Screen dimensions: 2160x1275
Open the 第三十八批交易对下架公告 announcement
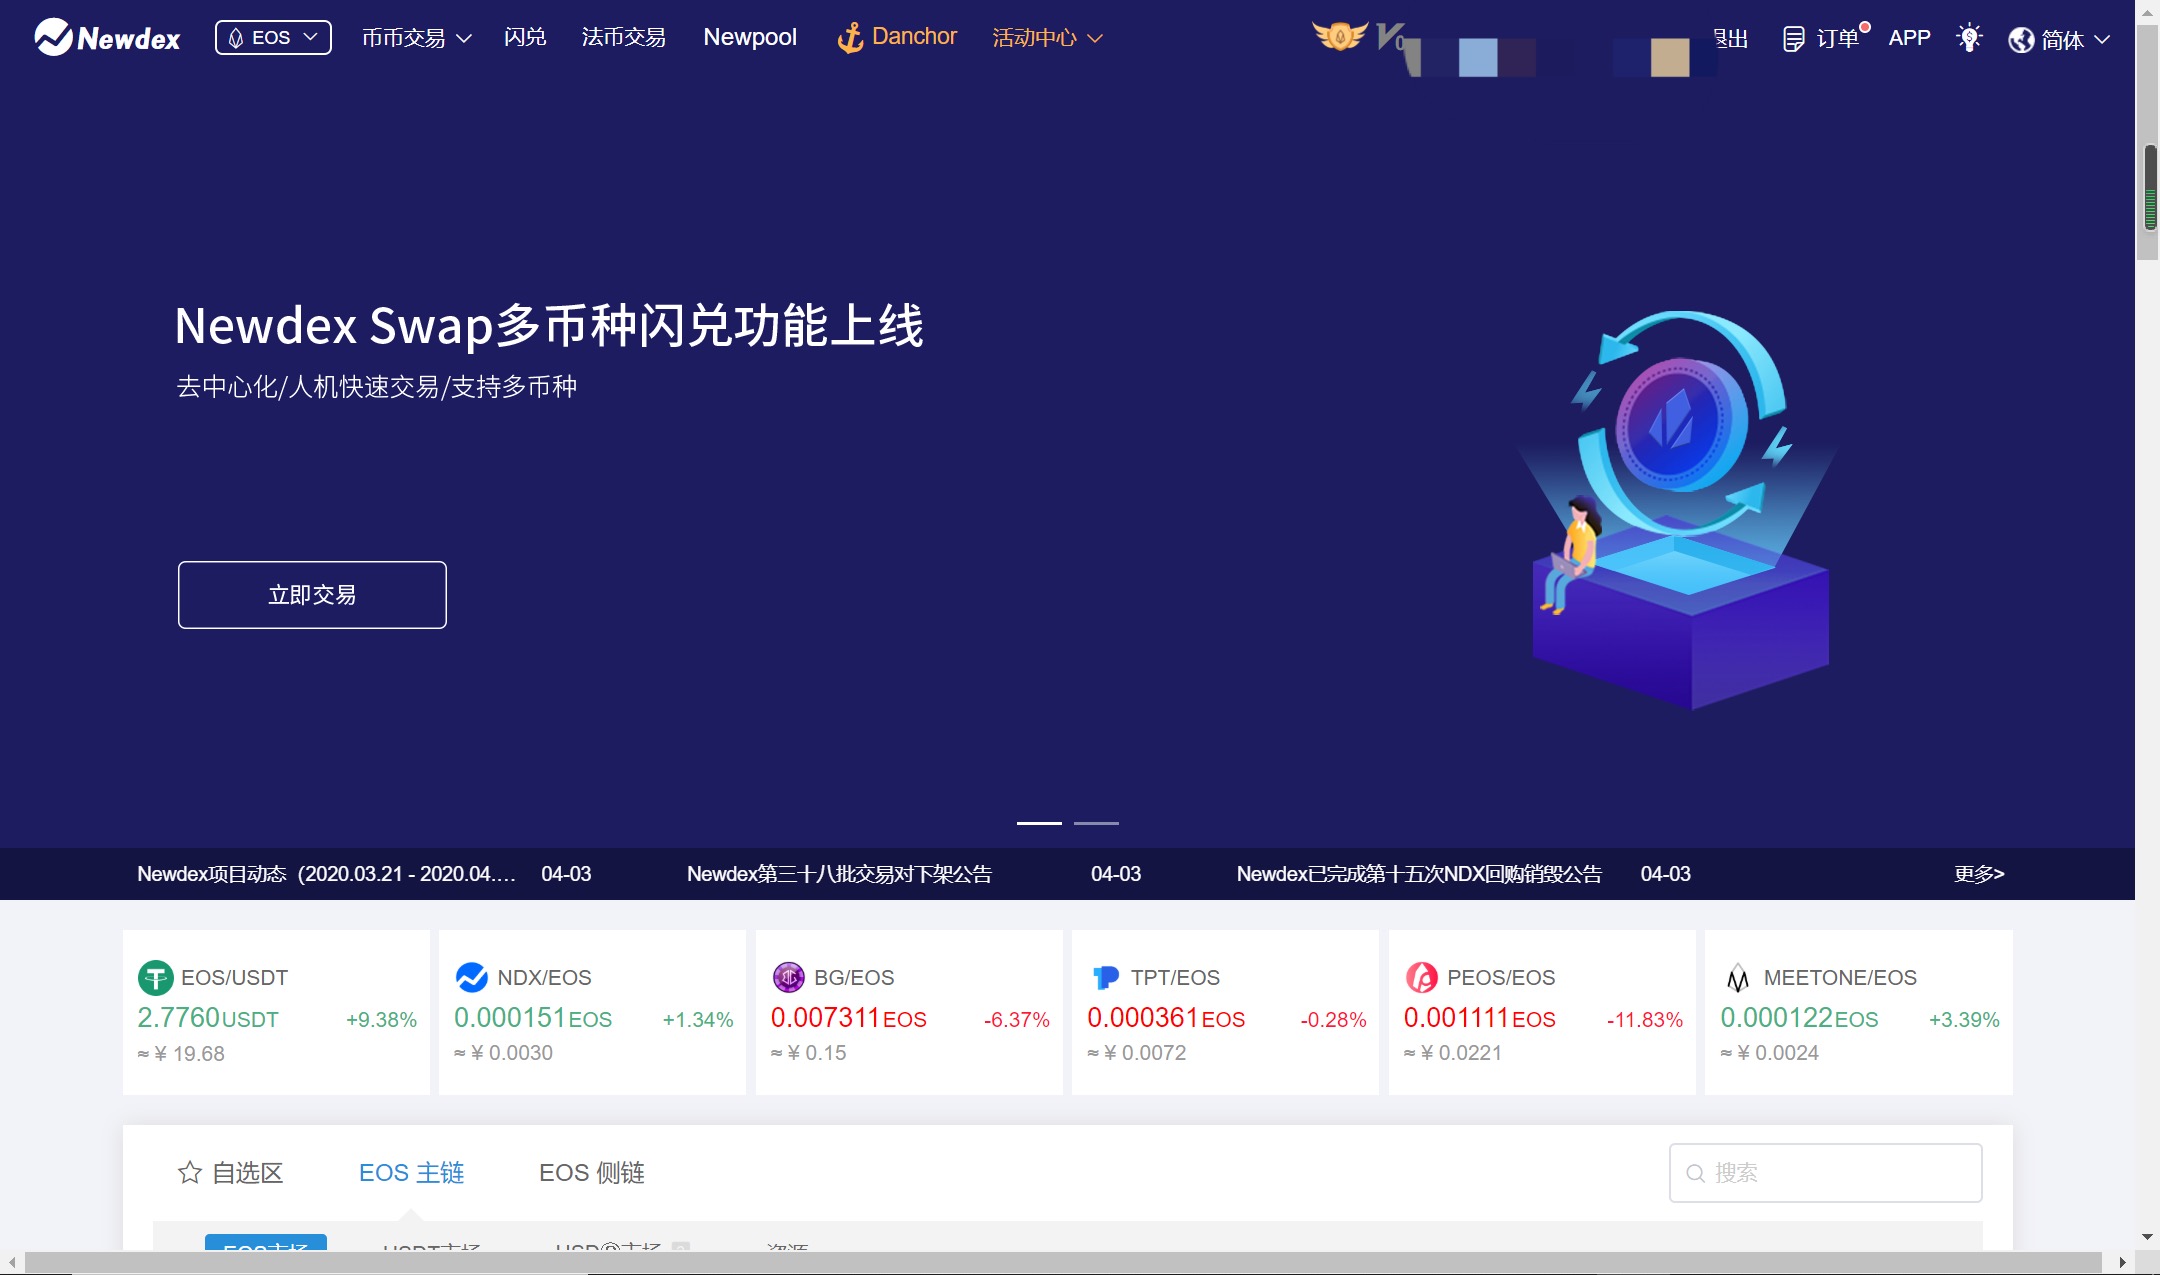(x=839, y=874)
